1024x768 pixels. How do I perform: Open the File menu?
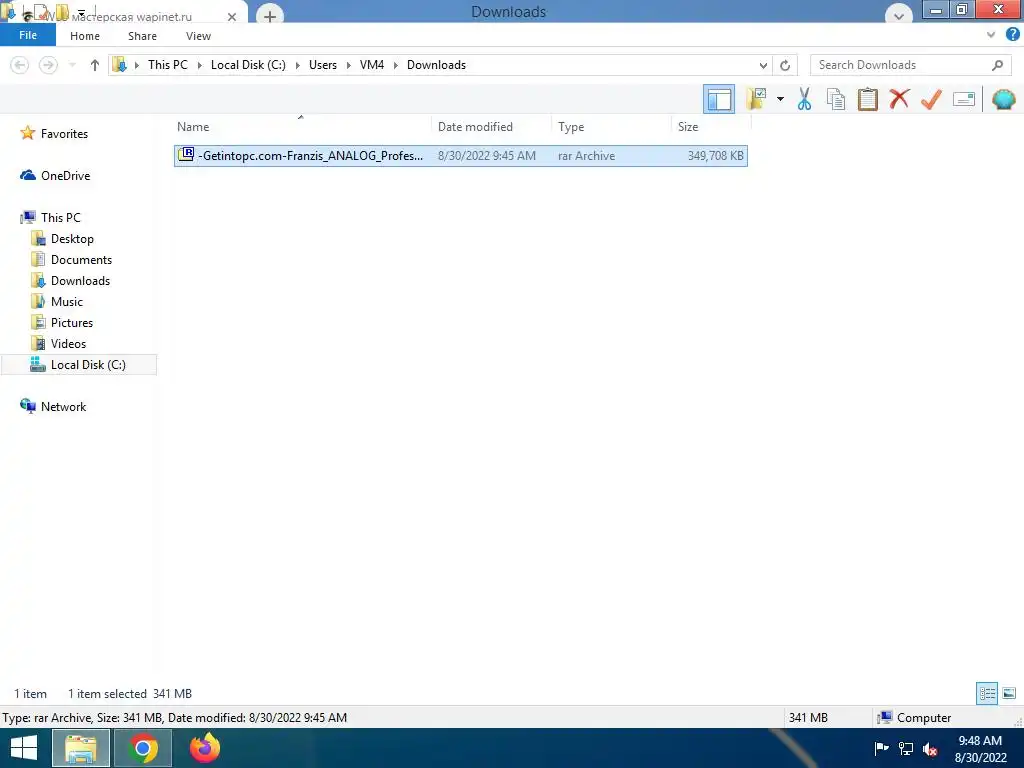pos(28,35)
